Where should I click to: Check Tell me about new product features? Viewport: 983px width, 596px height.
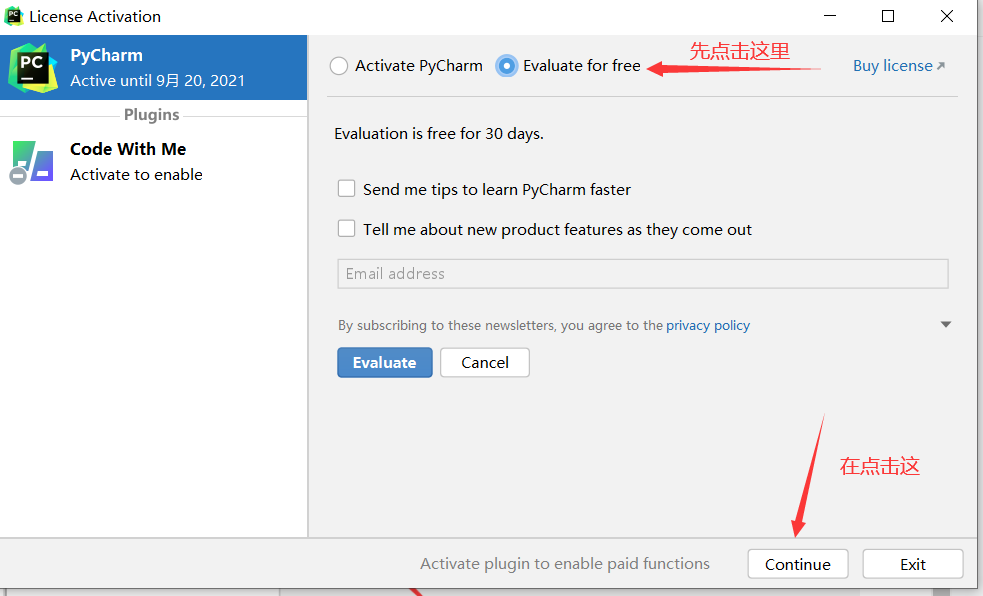347,228
